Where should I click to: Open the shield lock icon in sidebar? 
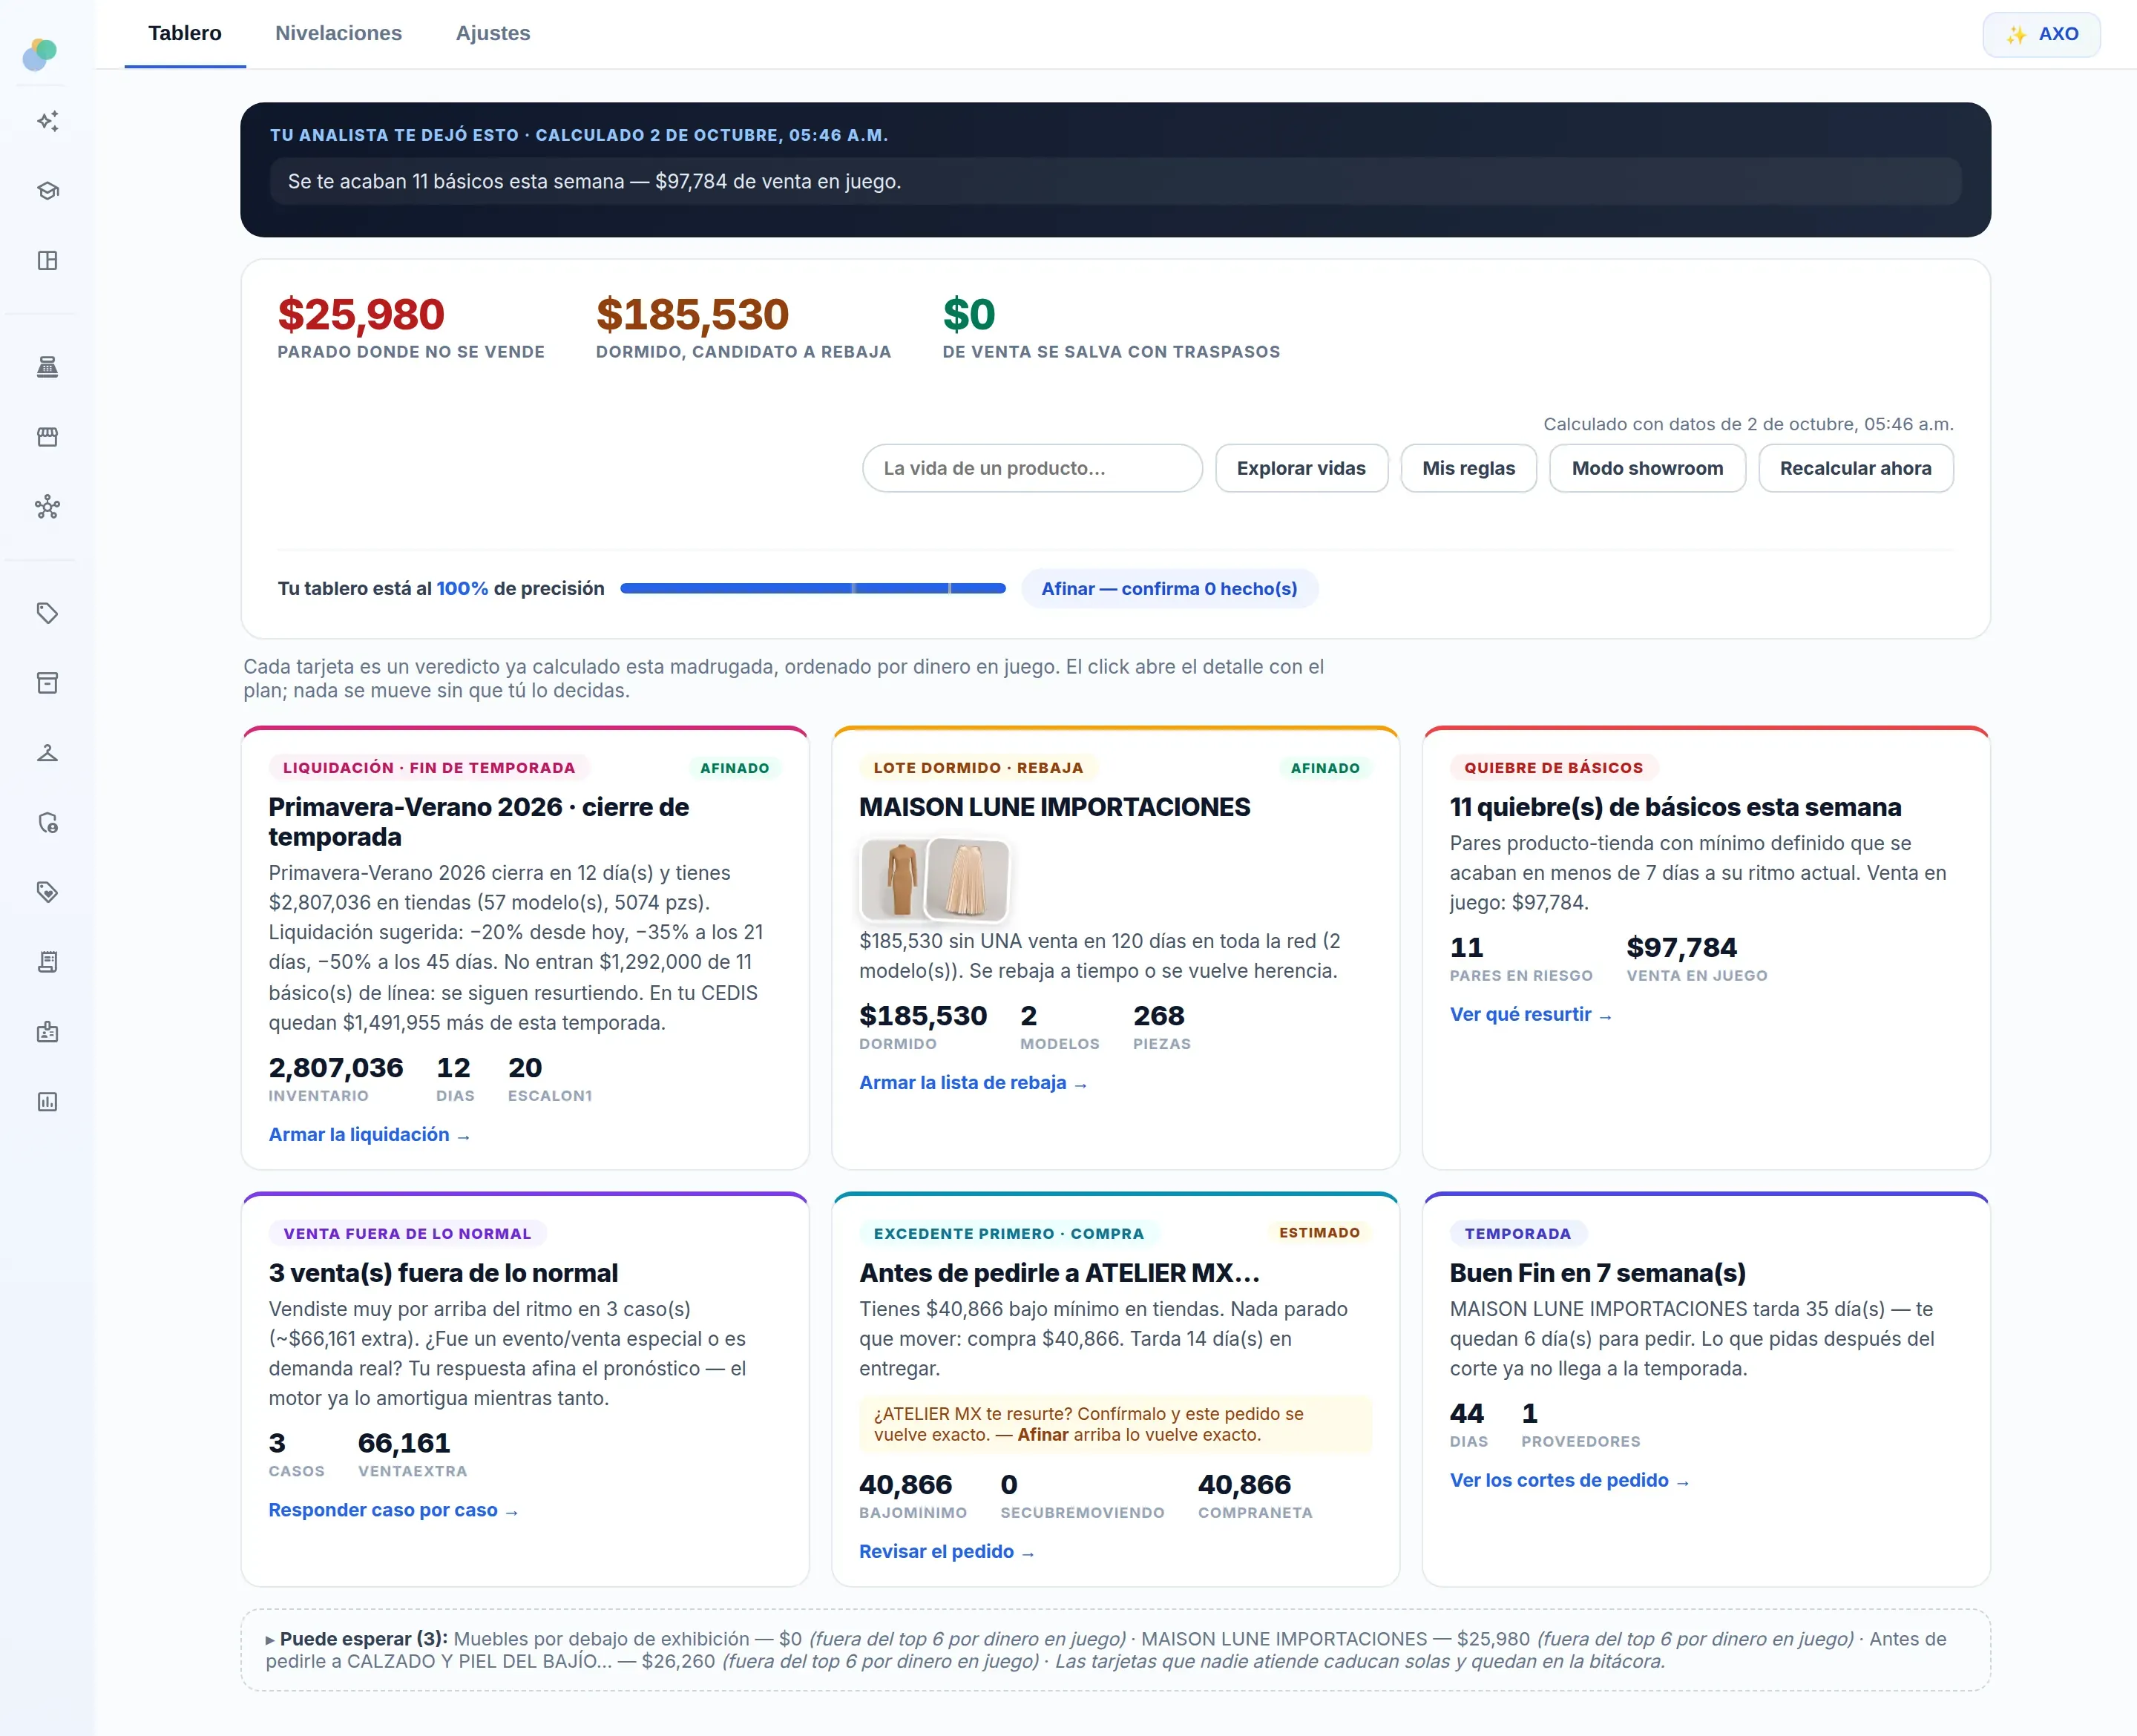[x=47, y=823]
